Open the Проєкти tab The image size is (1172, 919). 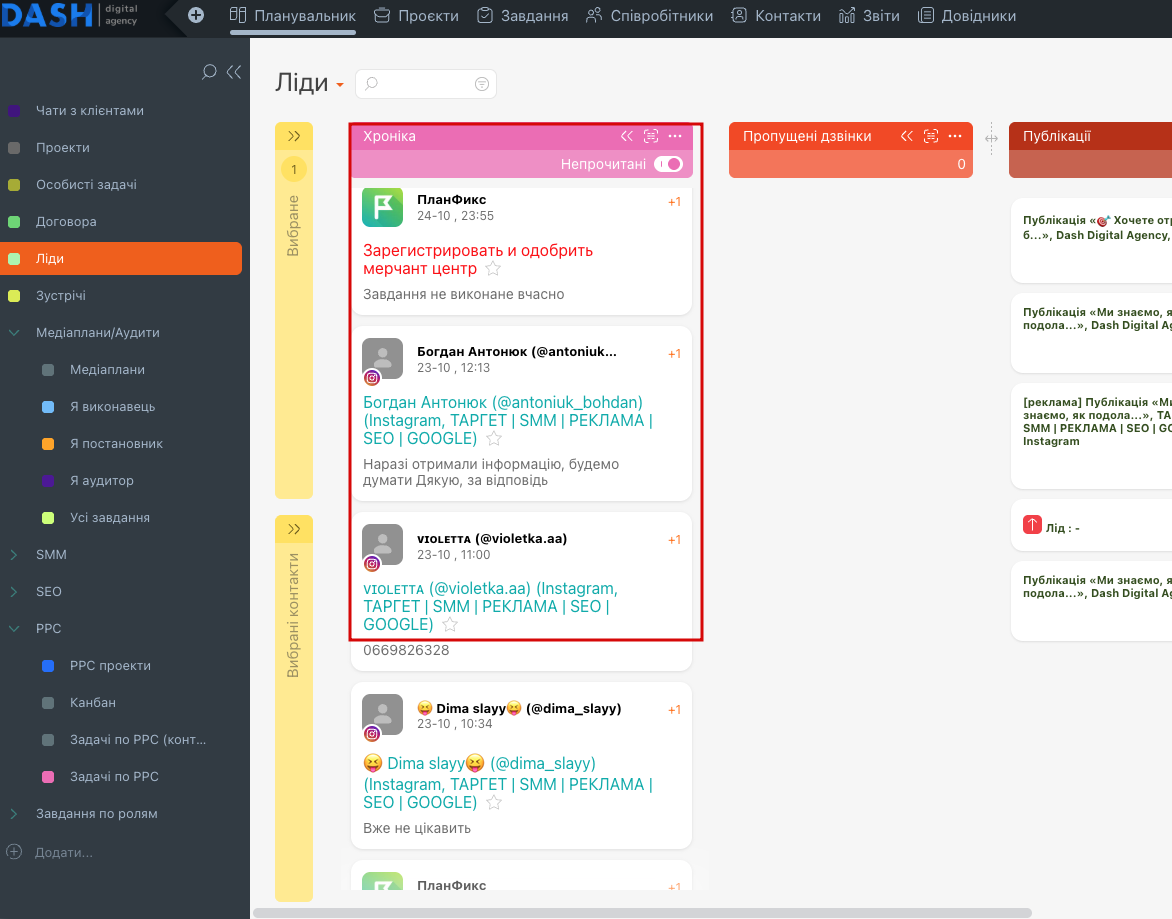pyautogui.click(x=416, y=16)
